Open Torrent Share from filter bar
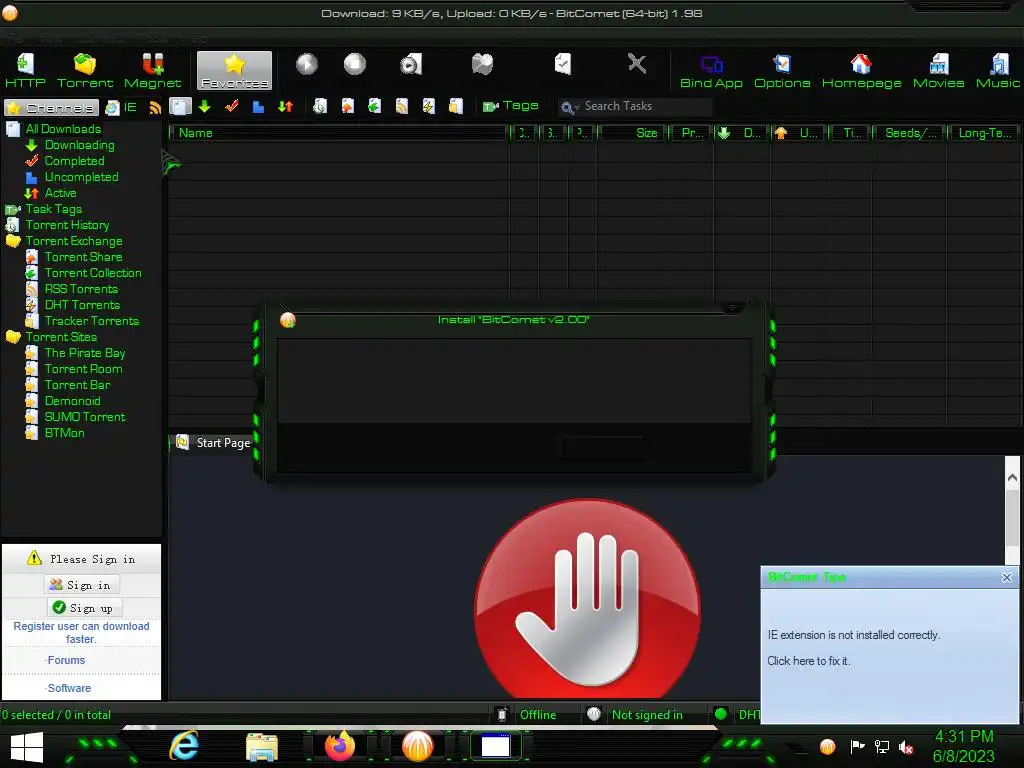 347,106
